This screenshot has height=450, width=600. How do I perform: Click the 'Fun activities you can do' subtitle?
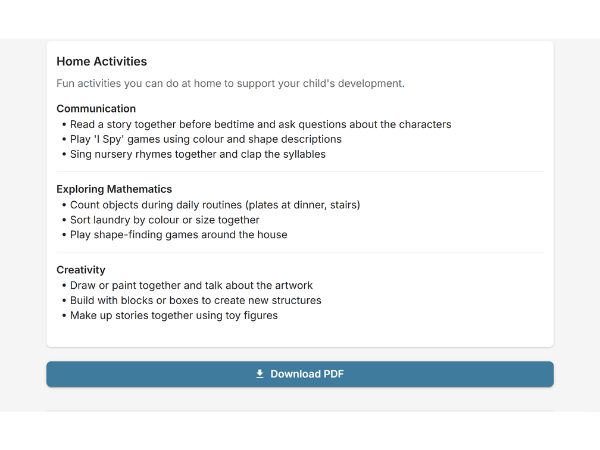pyautogui.click(x=230, y=84)
